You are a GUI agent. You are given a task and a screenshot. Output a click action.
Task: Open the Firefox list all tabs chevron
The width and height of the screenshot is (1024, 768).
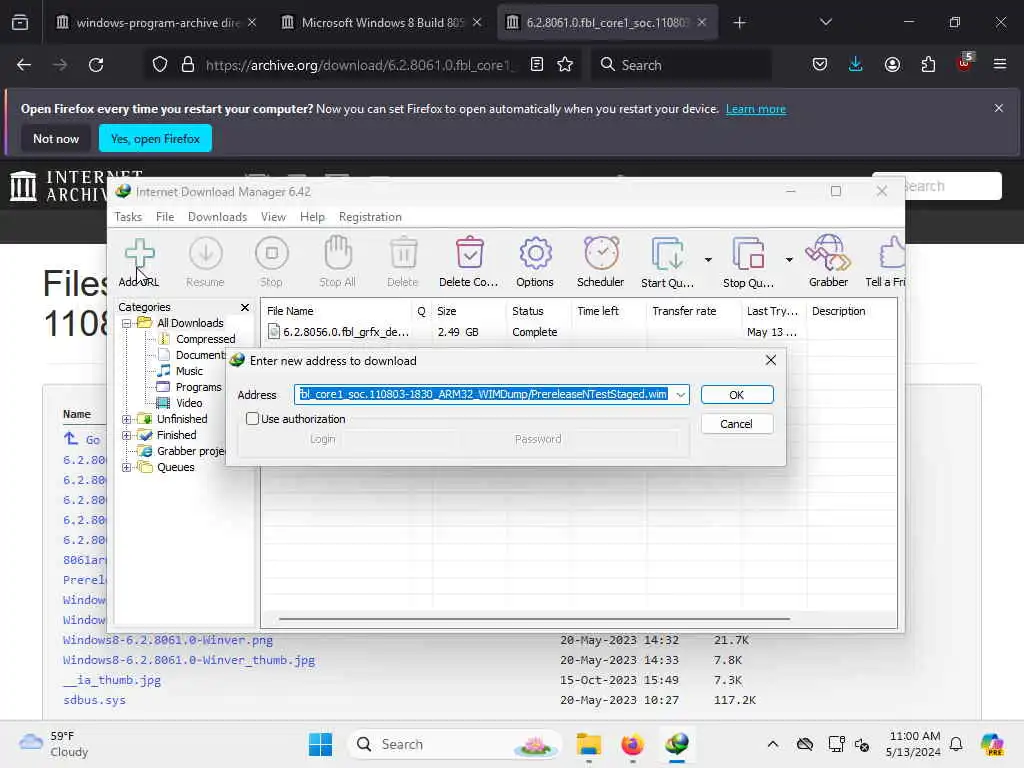[825, 22]
